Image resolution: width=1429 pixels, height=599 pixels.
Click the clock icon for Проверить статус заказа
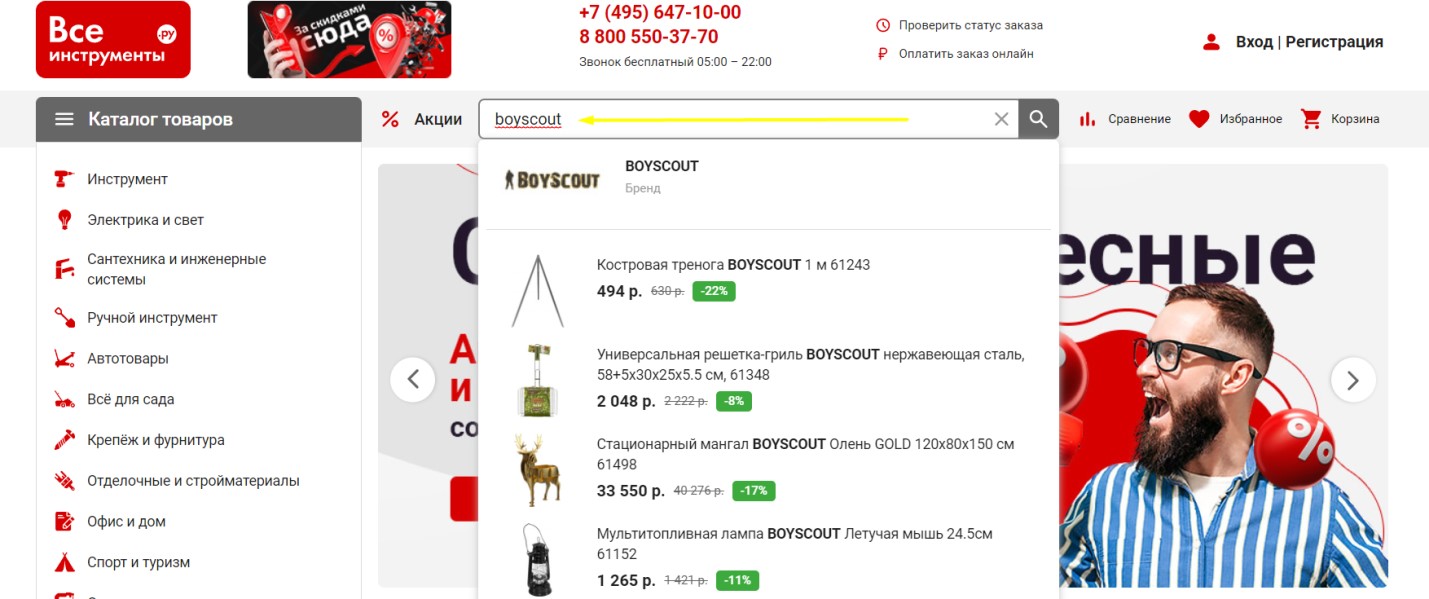883,25
